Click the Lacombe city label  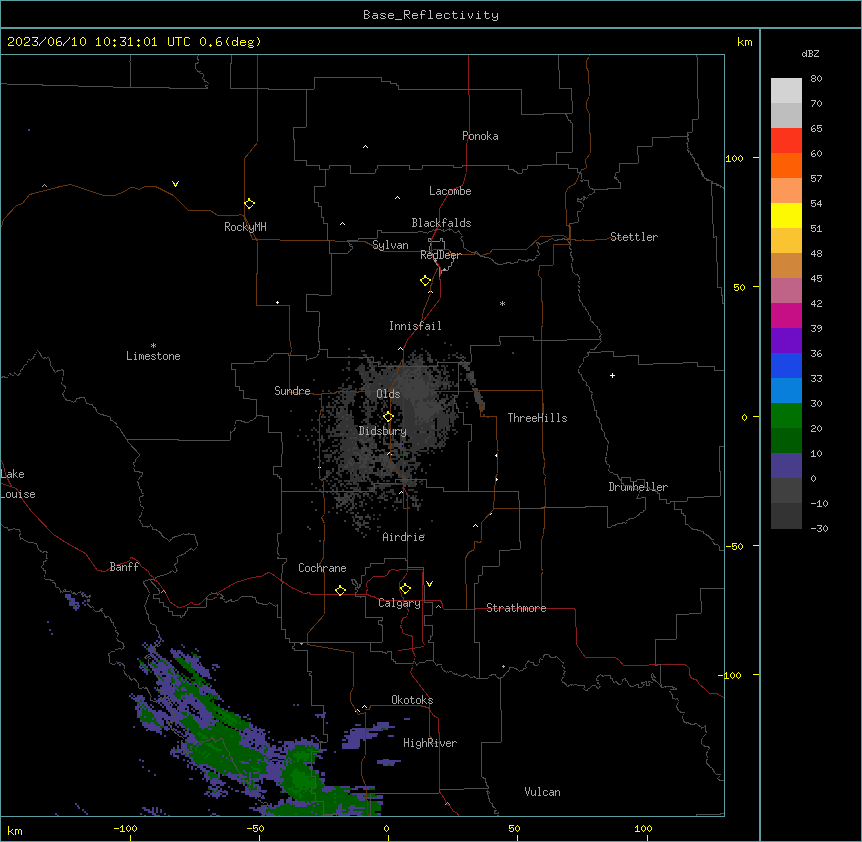[450, 191]
